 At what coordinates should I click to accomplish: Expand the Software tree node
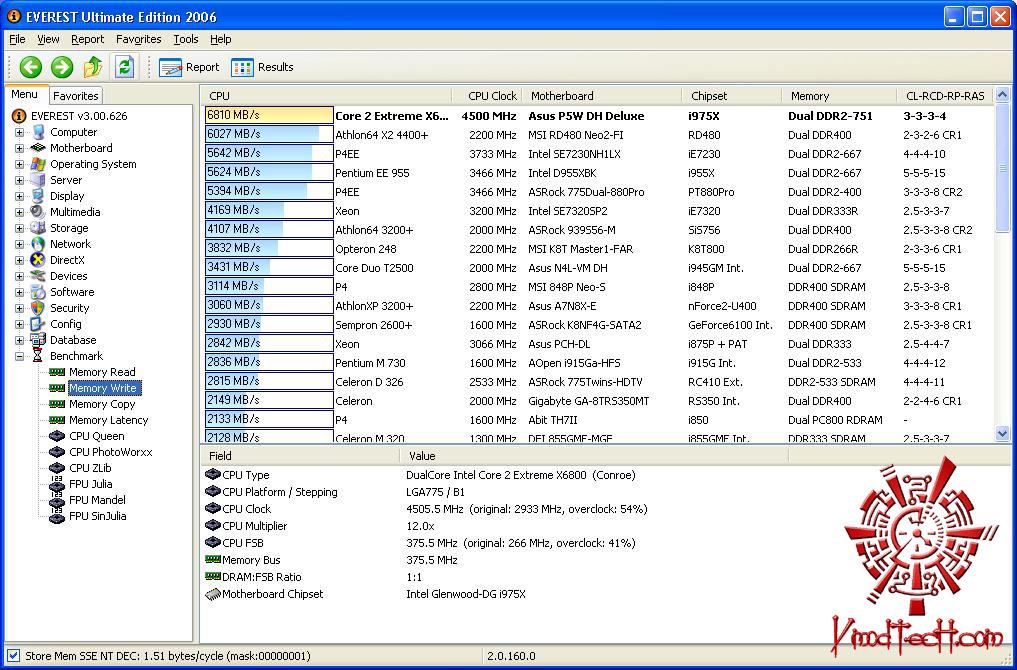(x=19, y=292)
